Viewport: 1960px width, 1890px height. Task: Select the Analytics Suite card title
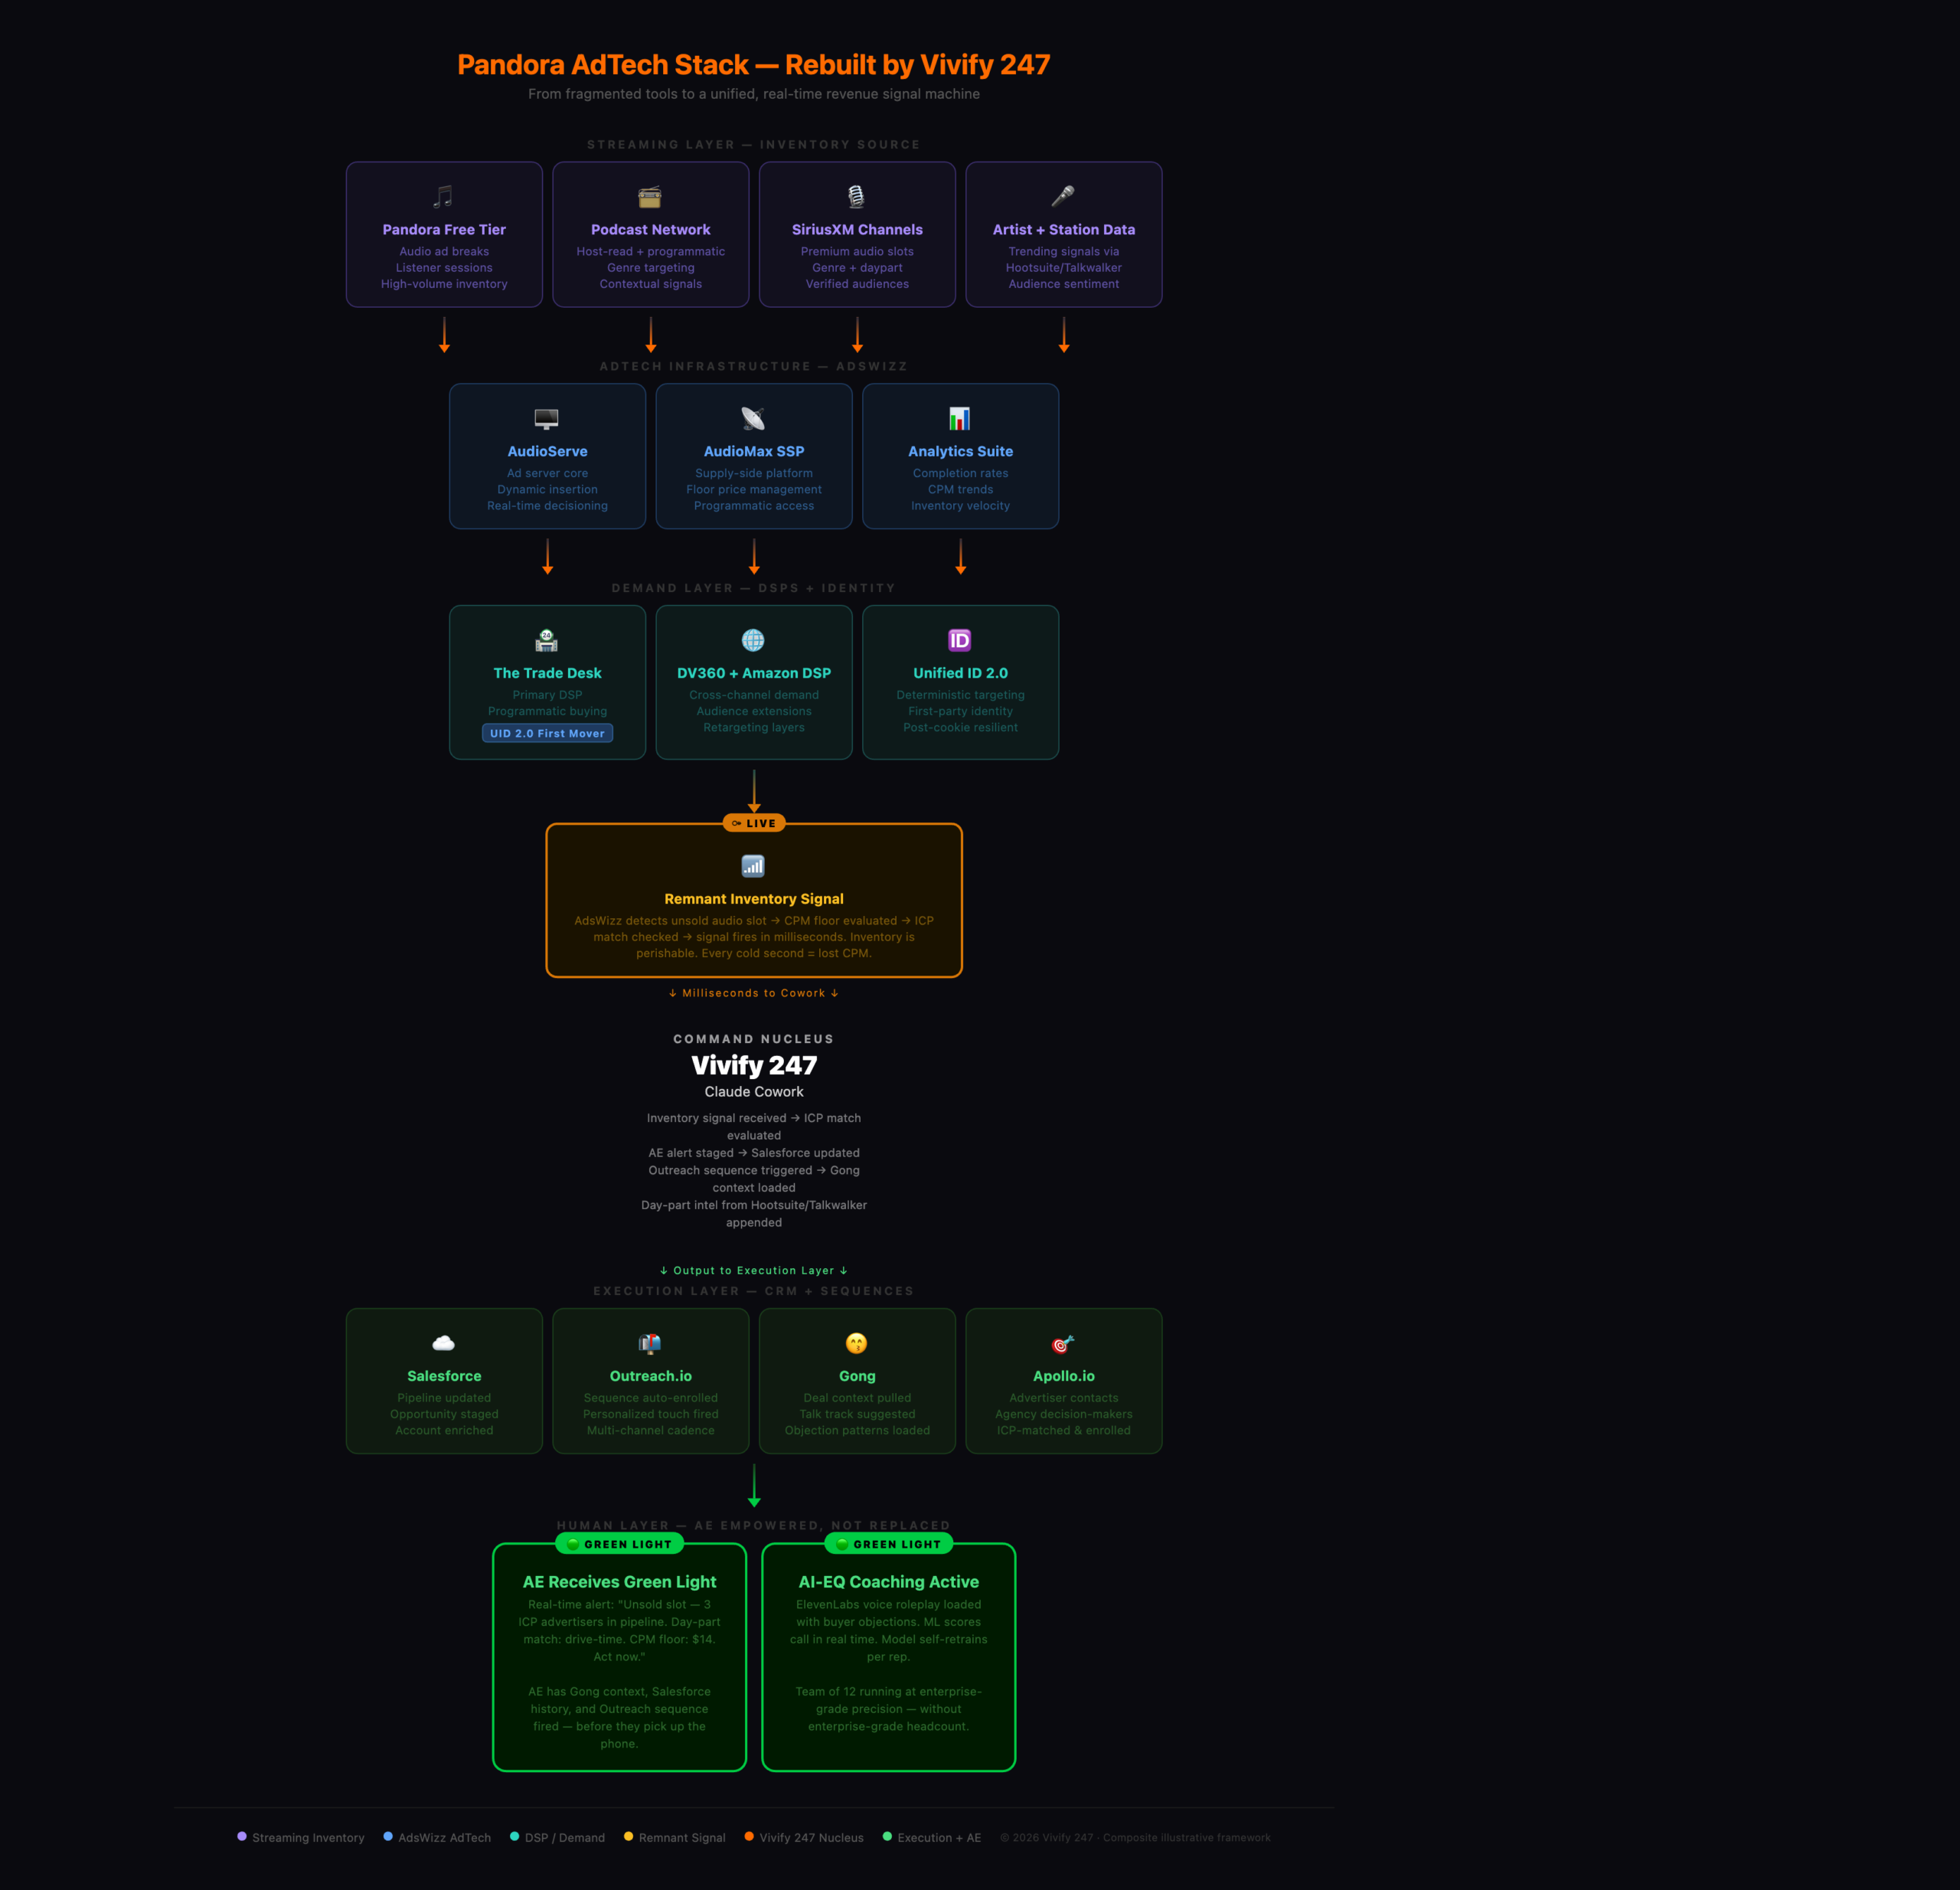[x=960, y=451]
